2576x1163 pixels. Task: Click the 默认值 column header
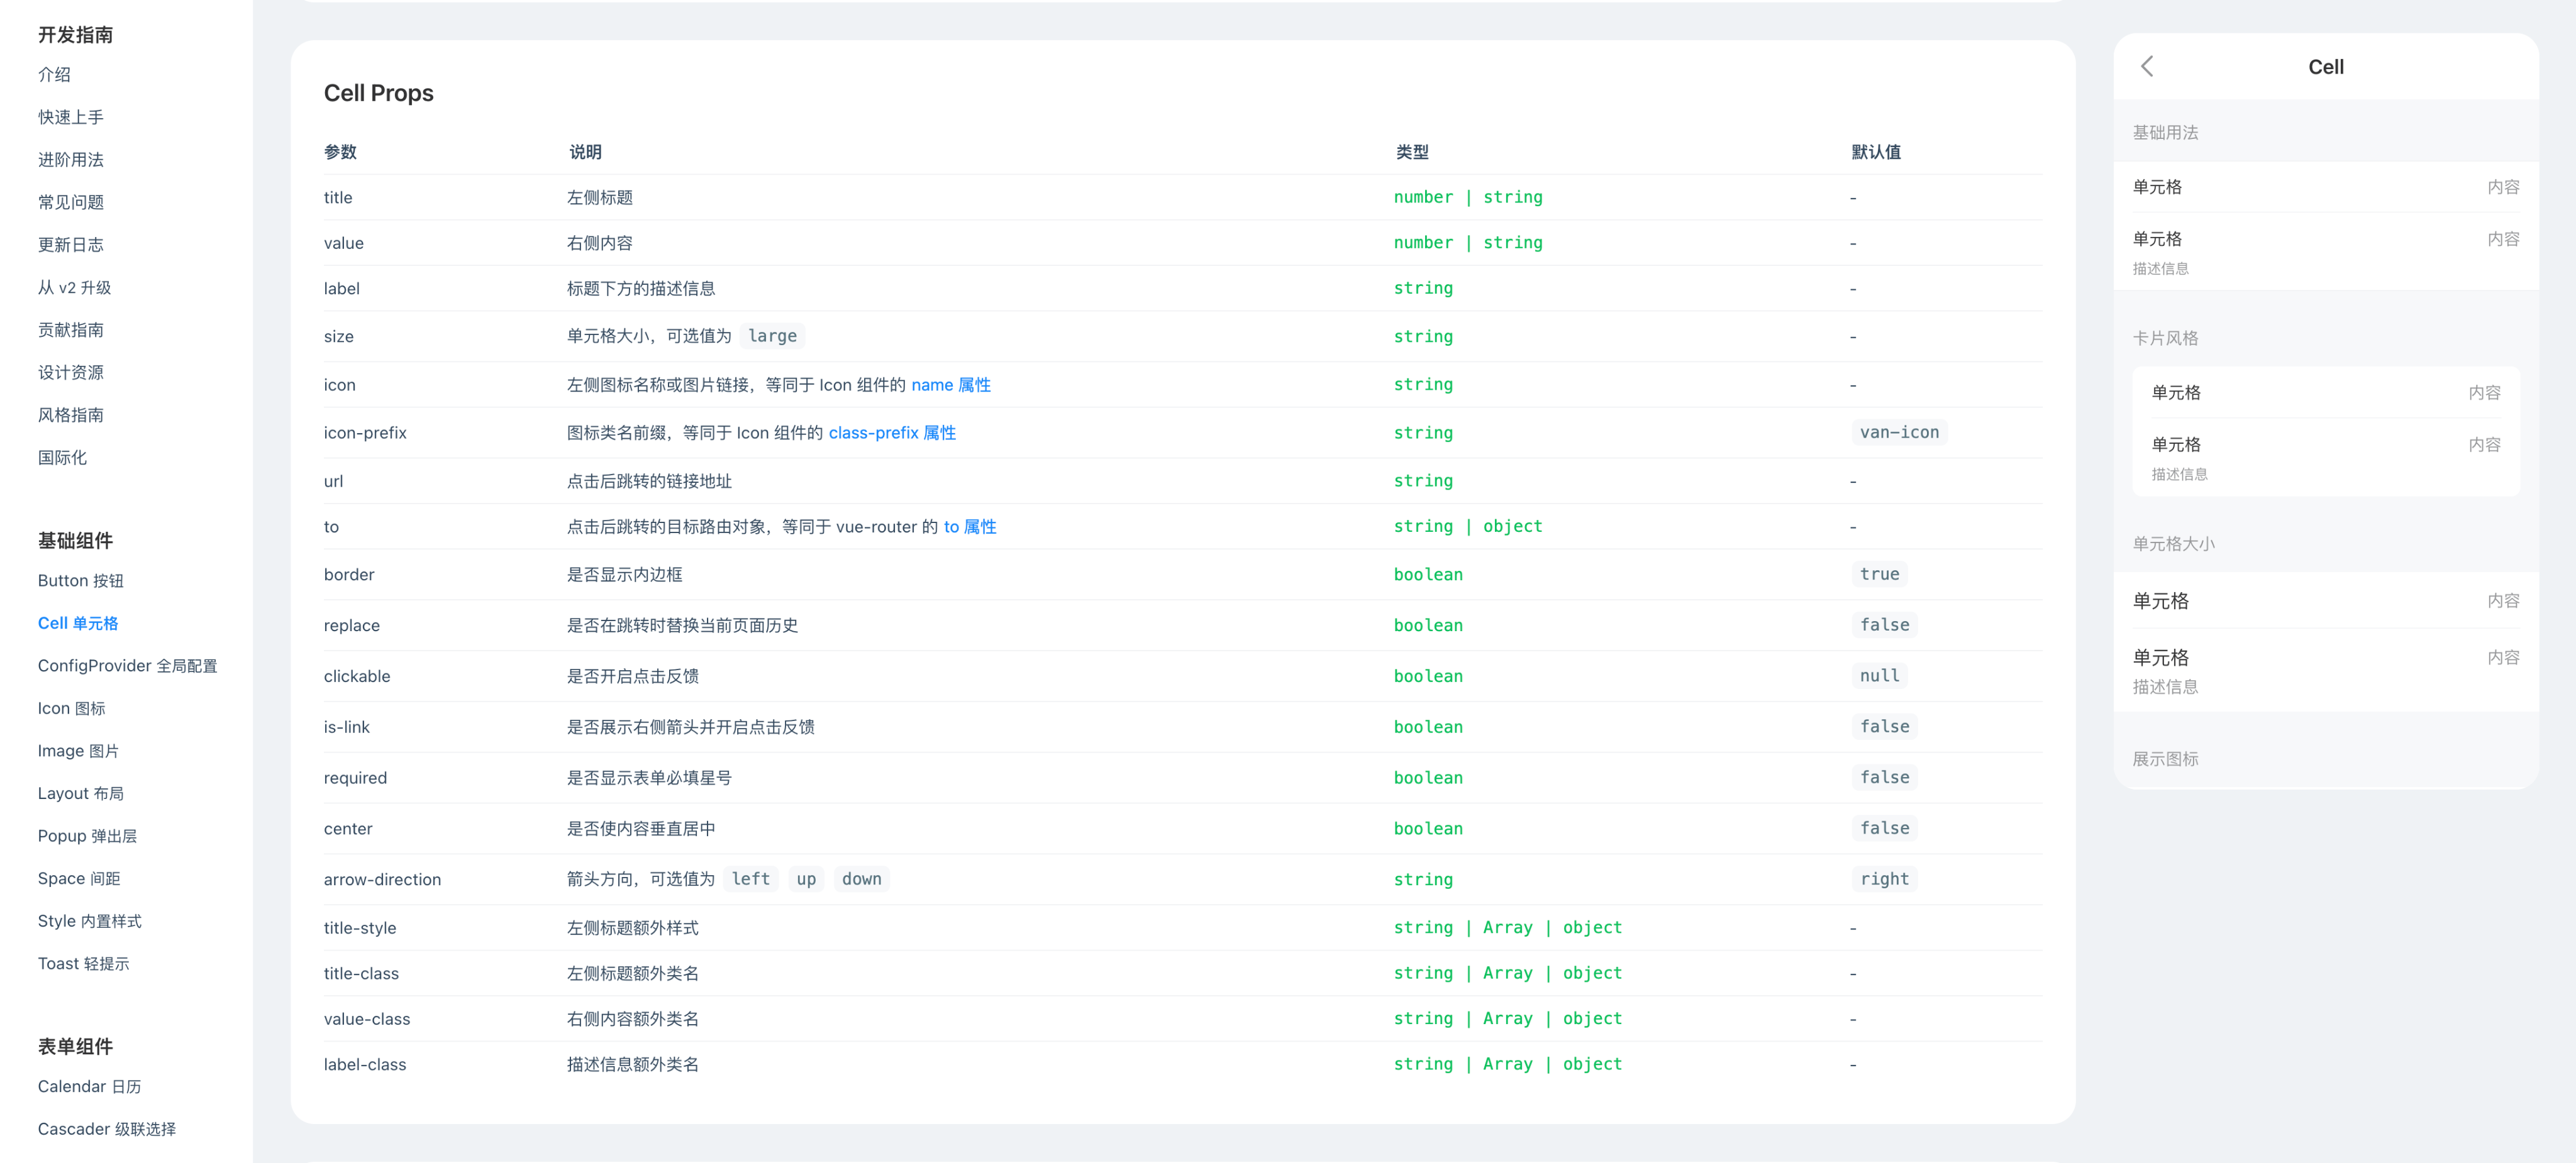(x=1875, y=152)
